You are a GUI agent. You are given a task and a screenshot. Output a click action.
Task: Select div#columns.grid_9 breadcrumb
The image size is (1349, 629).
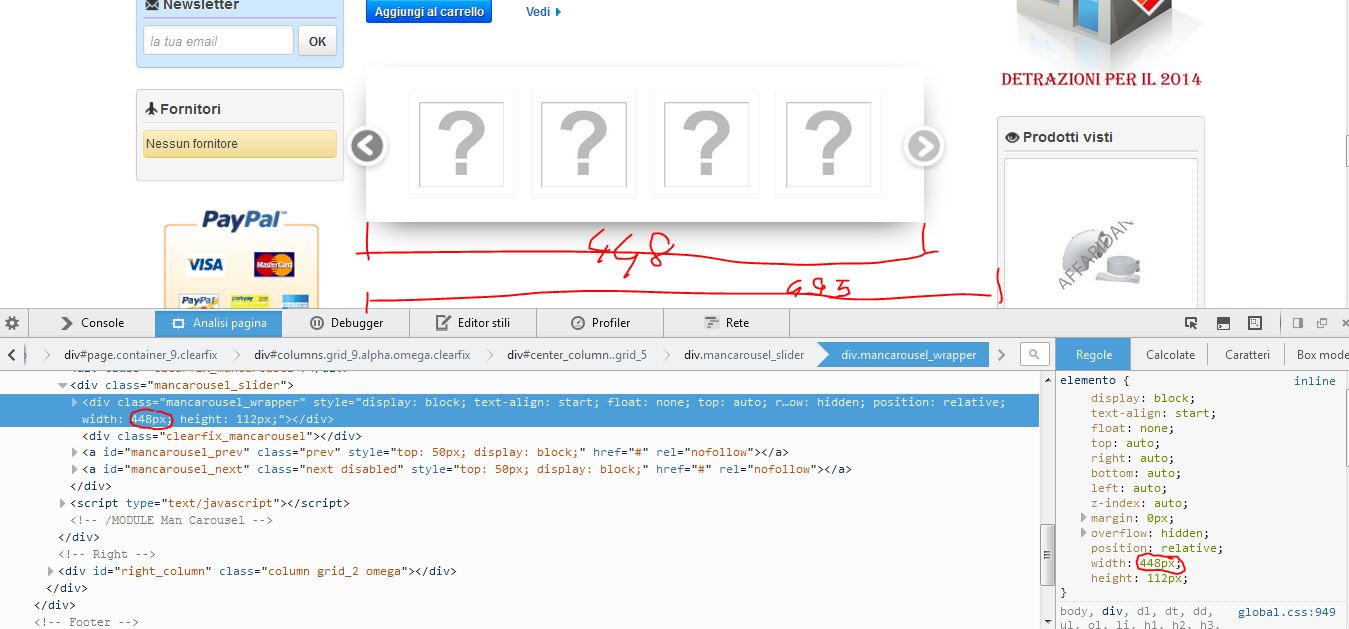coord(362,354)
